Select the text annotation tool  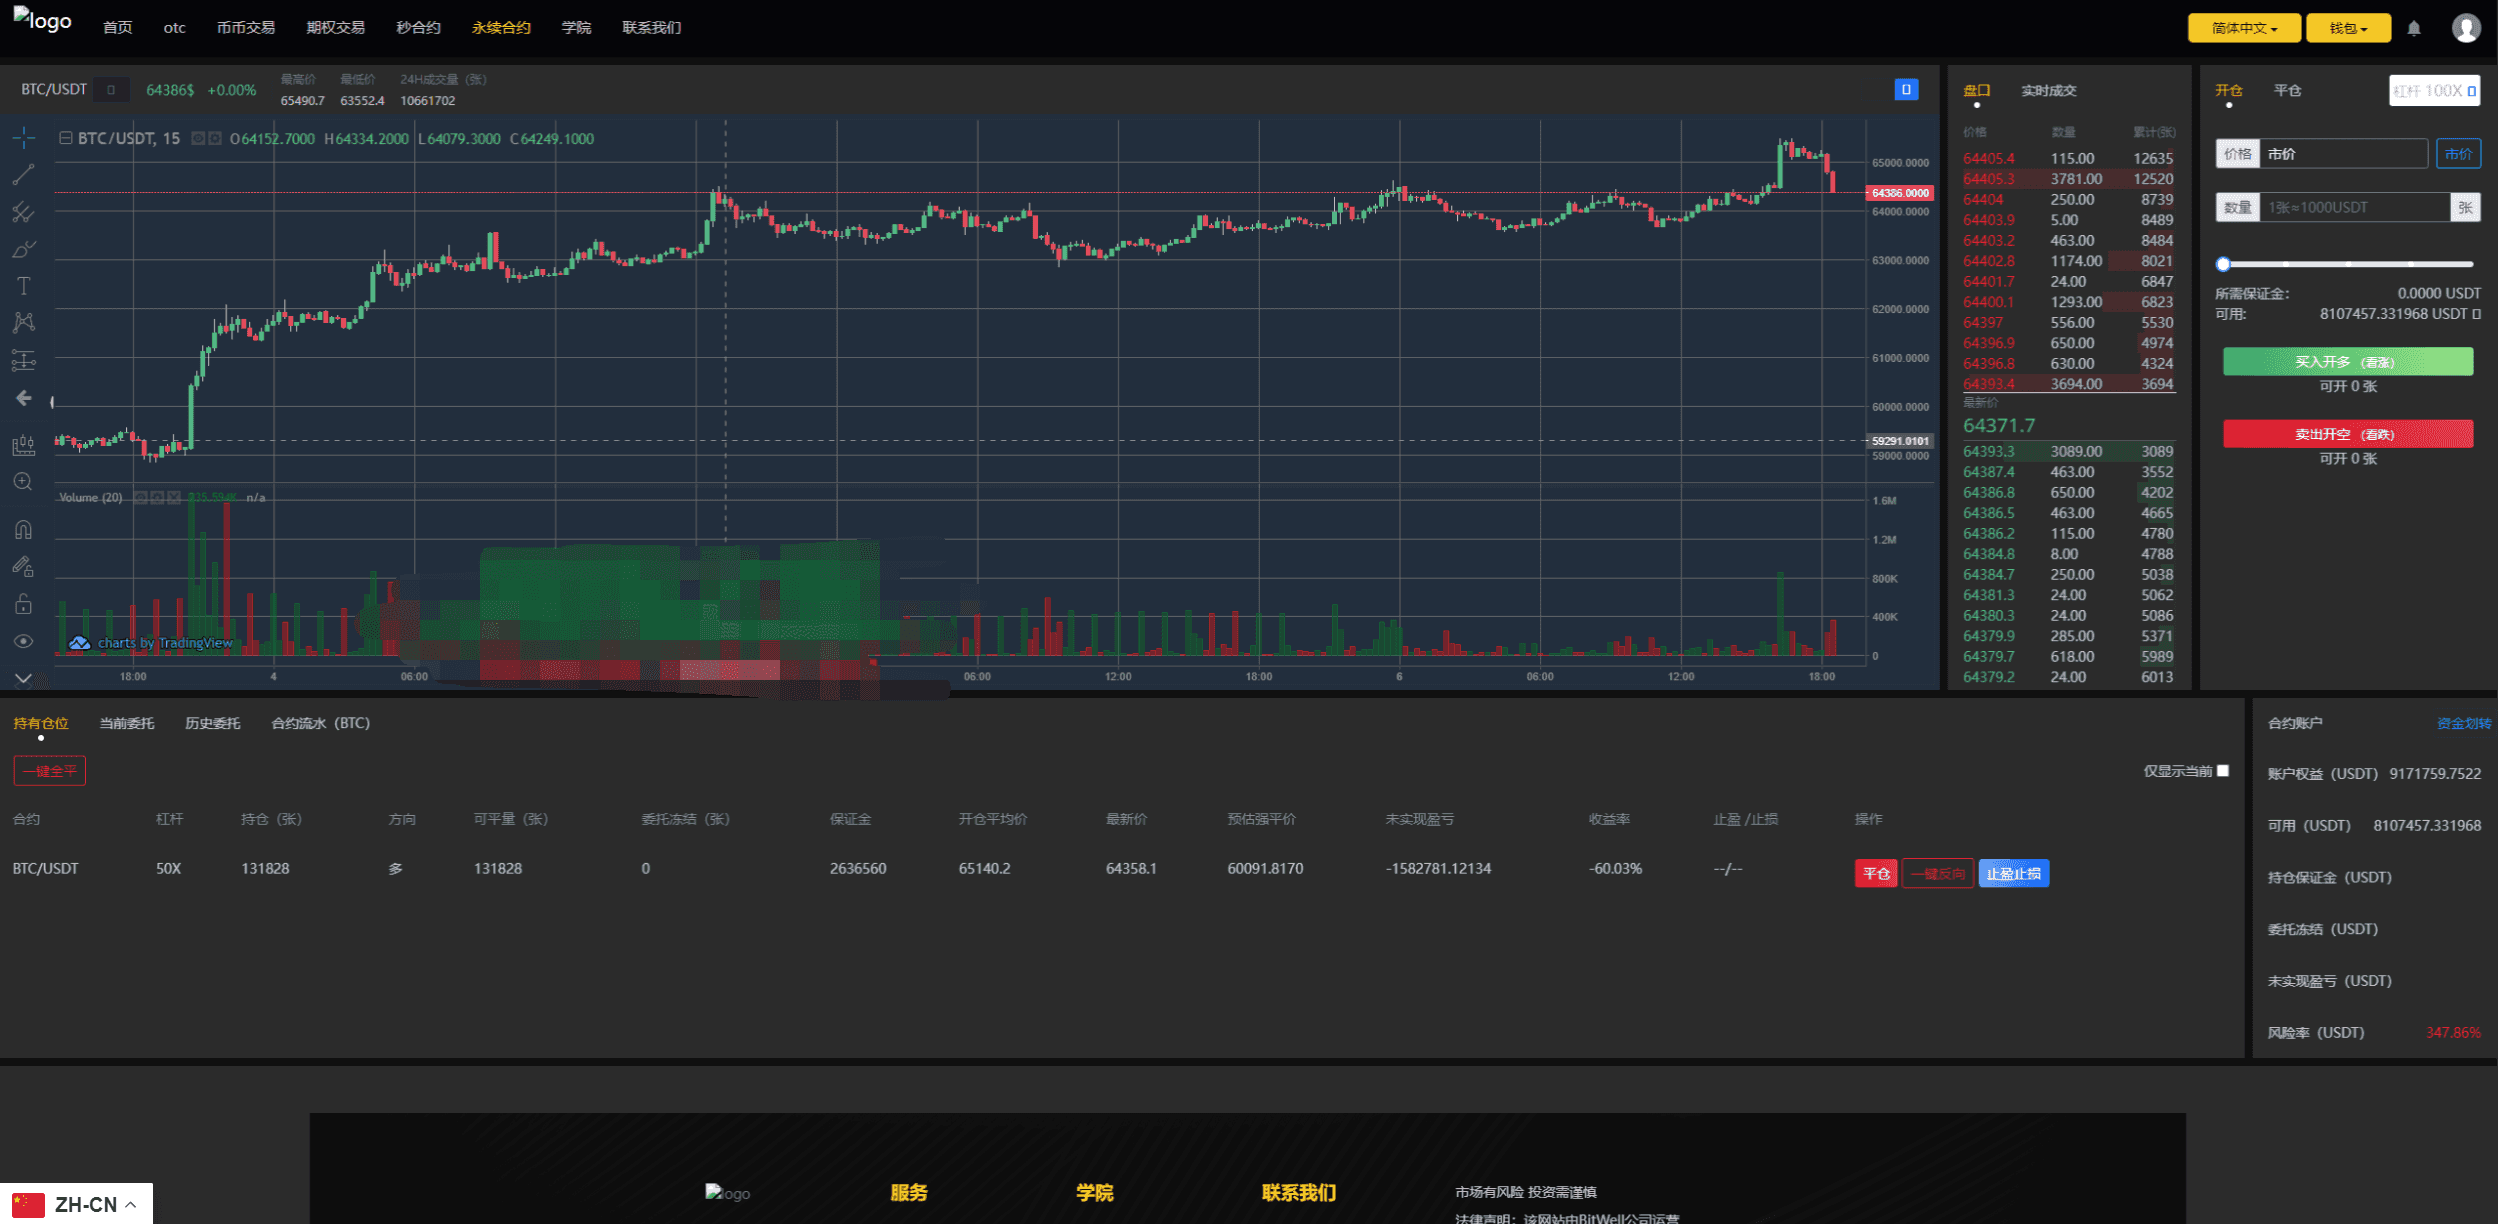pos(24,286)
